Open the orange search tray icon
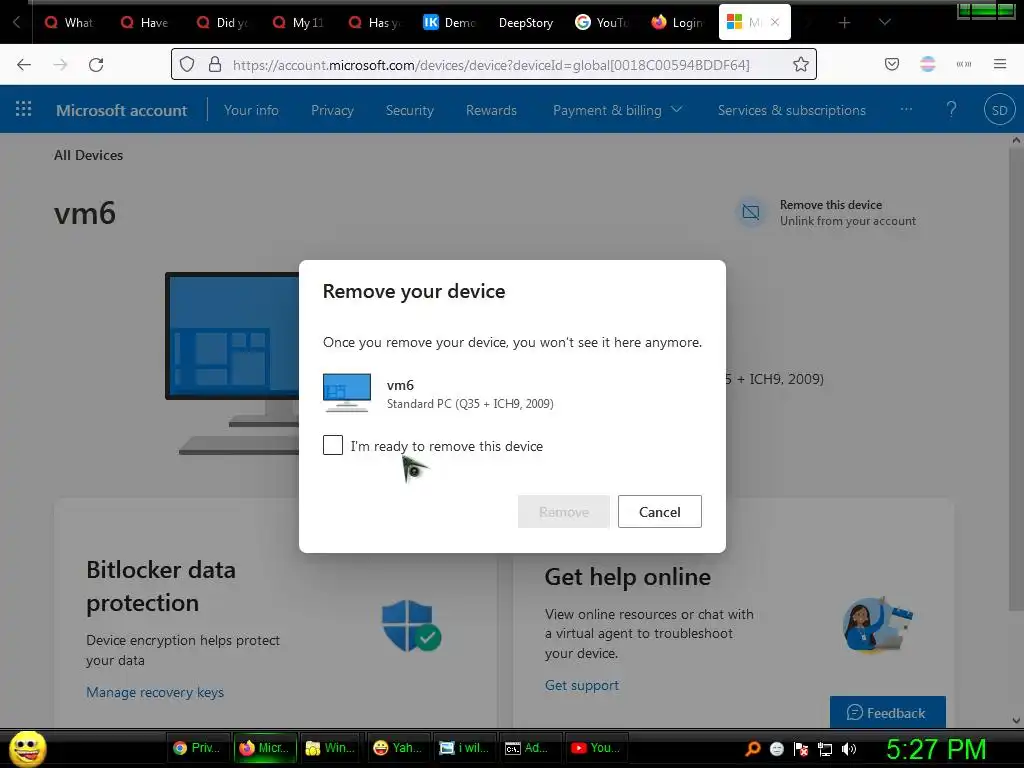Image resolution: width=1024 pixels, height=768 pixels. click(753, 748)
